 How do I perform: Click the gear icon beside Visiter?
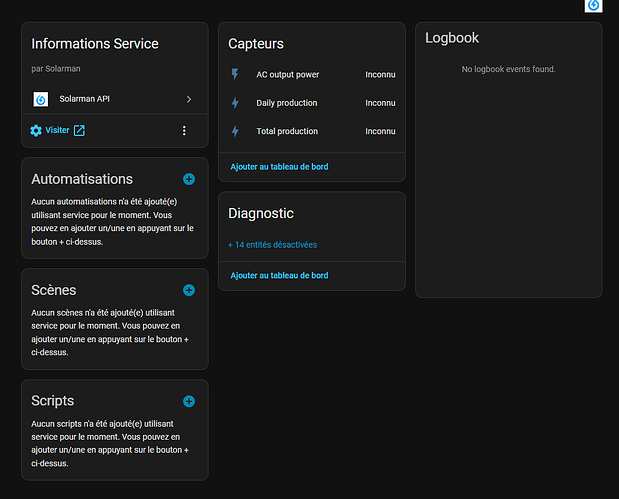36,130
